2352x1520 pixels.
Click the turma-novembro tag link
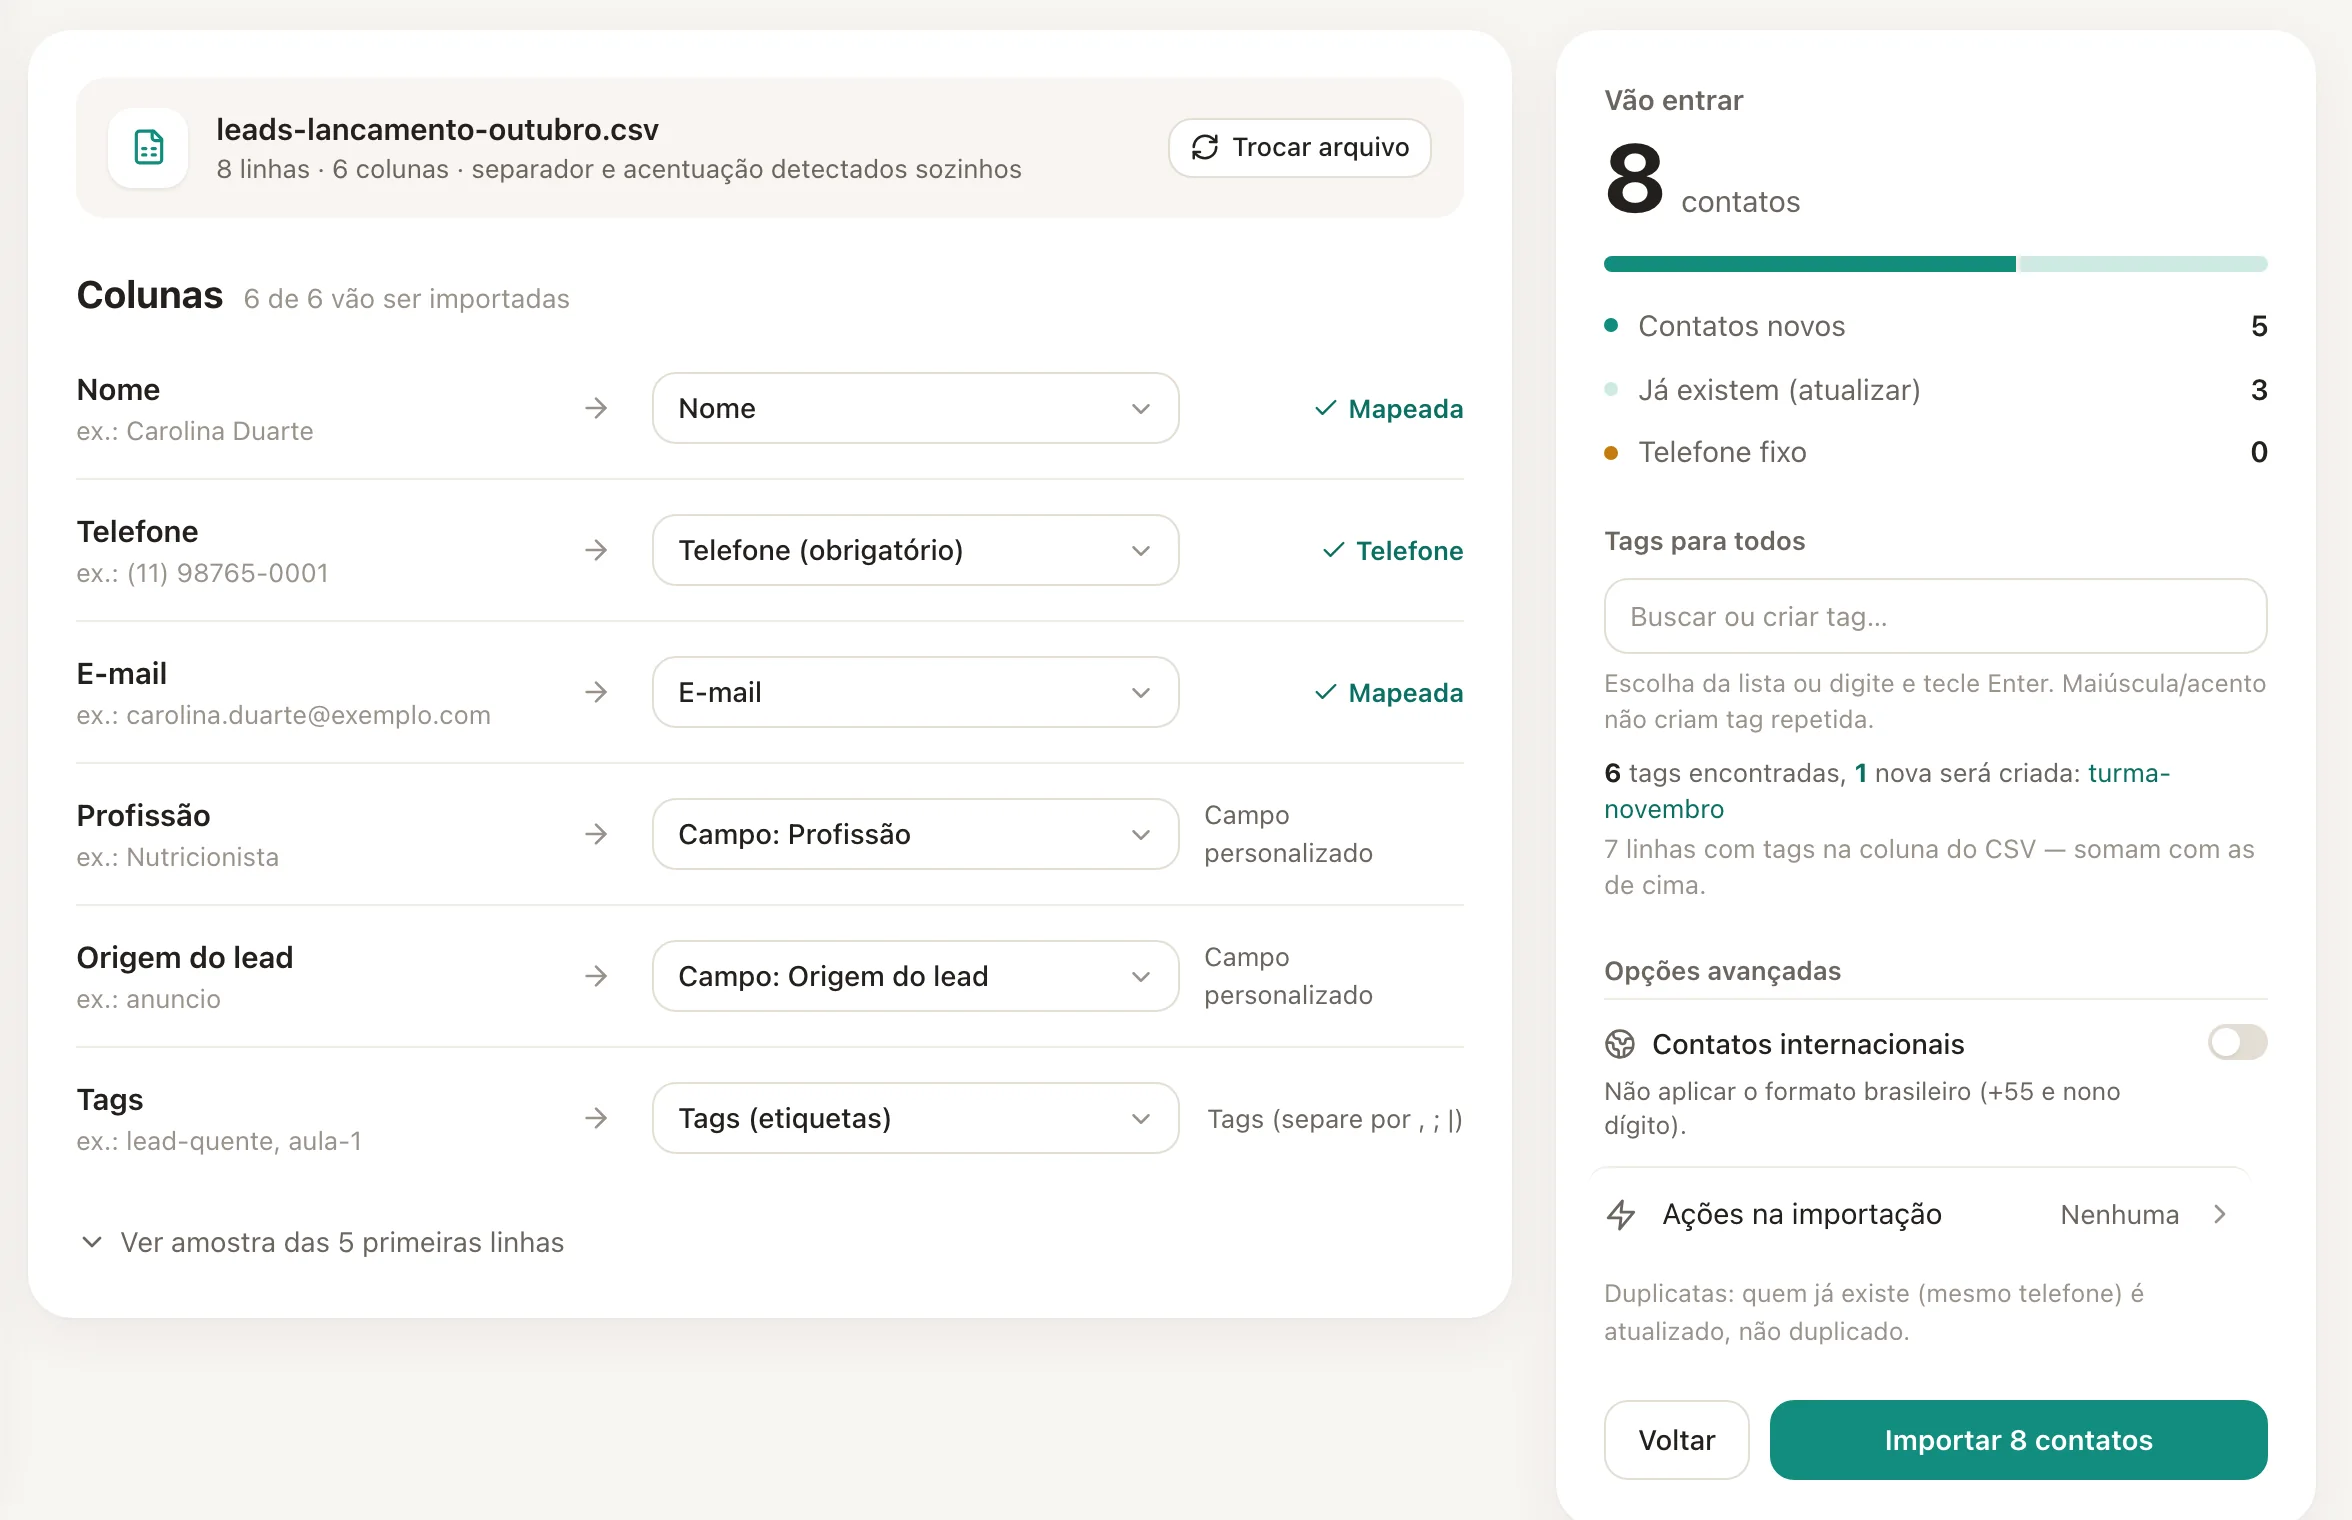1887,791
